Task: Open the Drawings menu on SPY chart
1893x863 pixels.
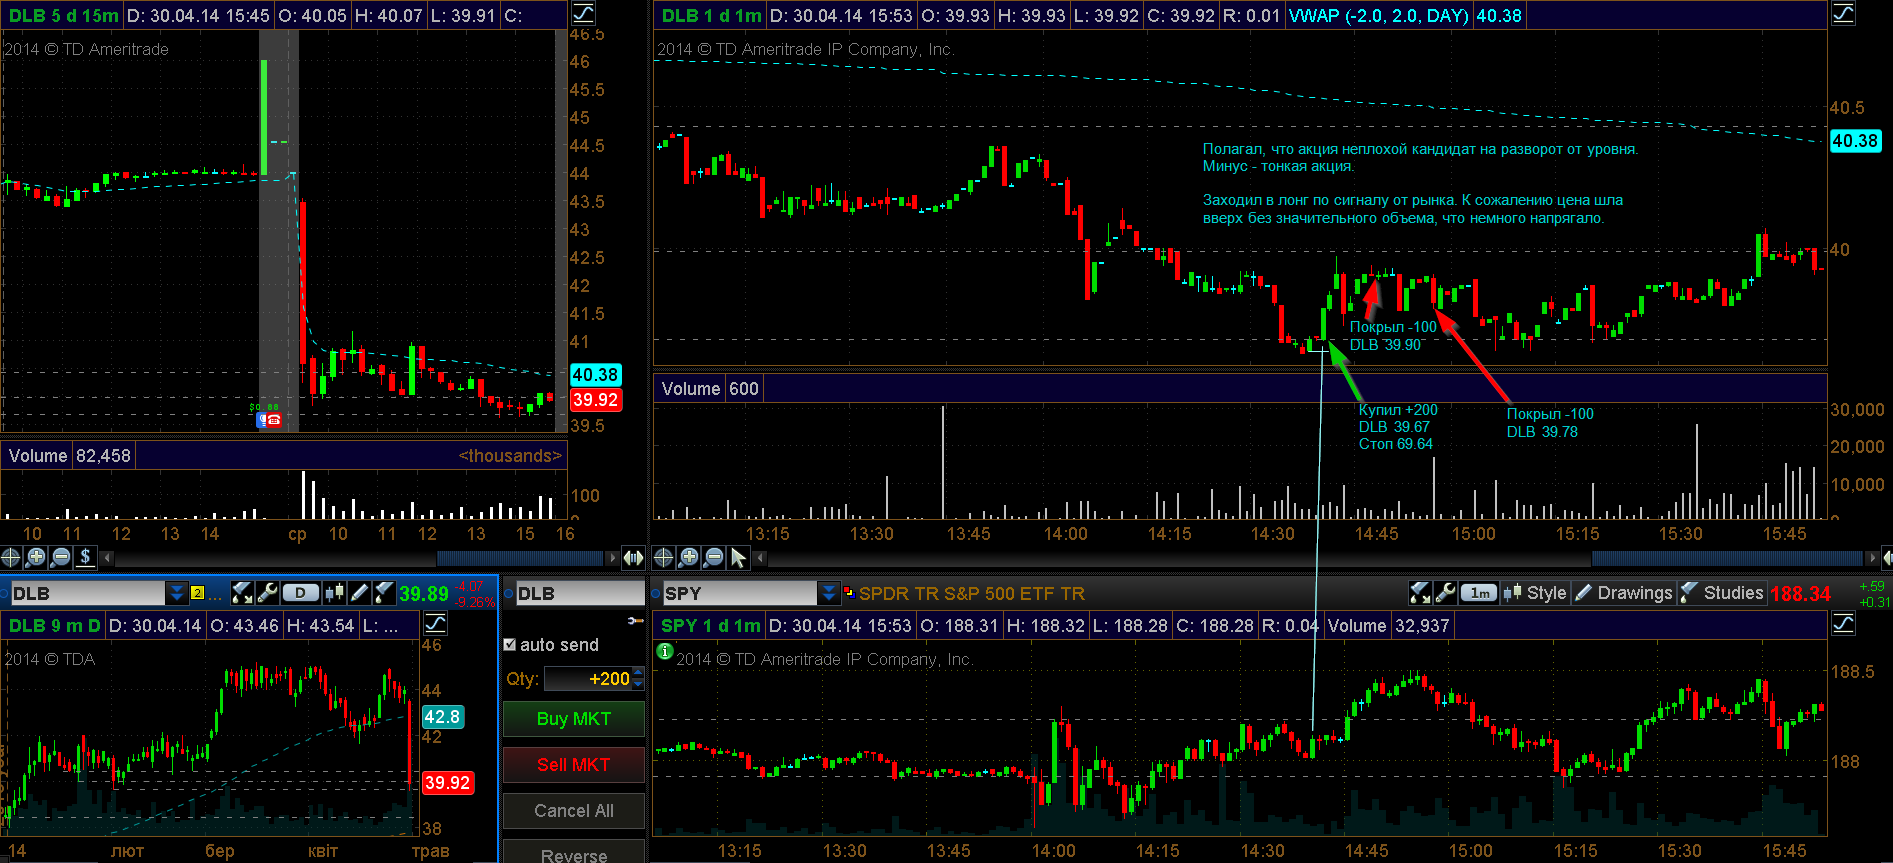Action: (x=1624, y=593)
